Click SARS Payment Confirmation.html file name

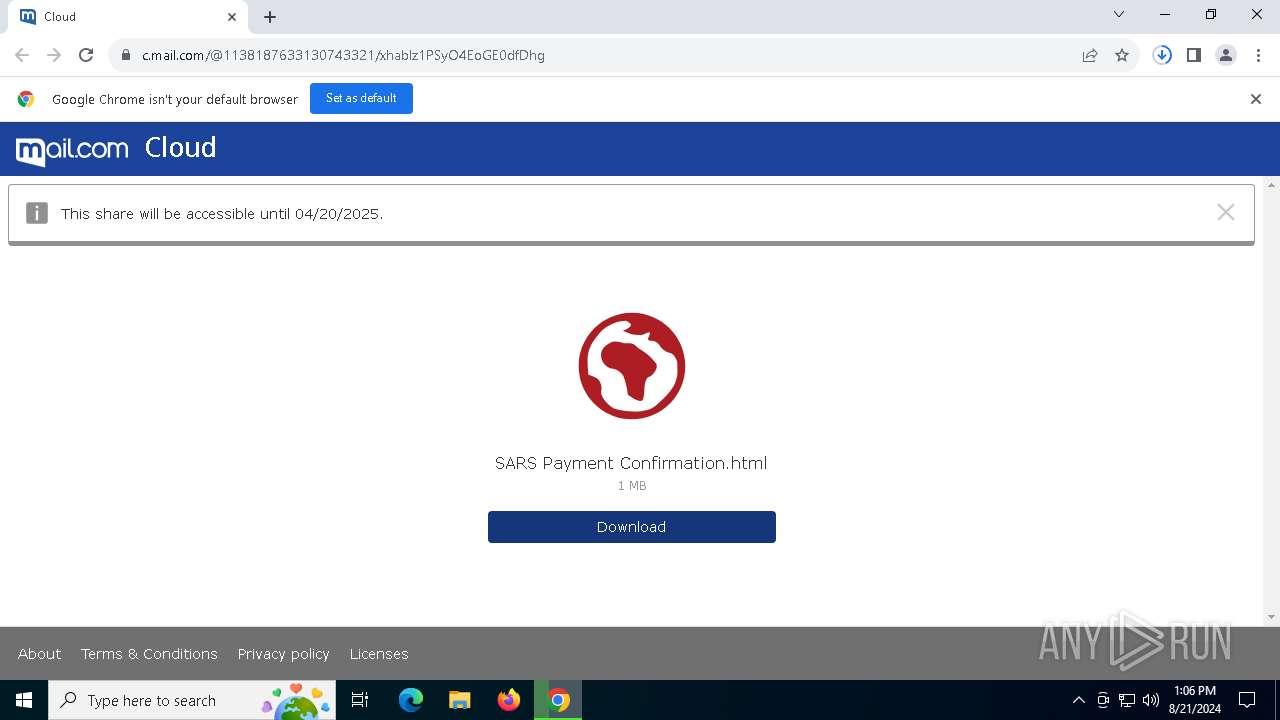pos(631,463)
